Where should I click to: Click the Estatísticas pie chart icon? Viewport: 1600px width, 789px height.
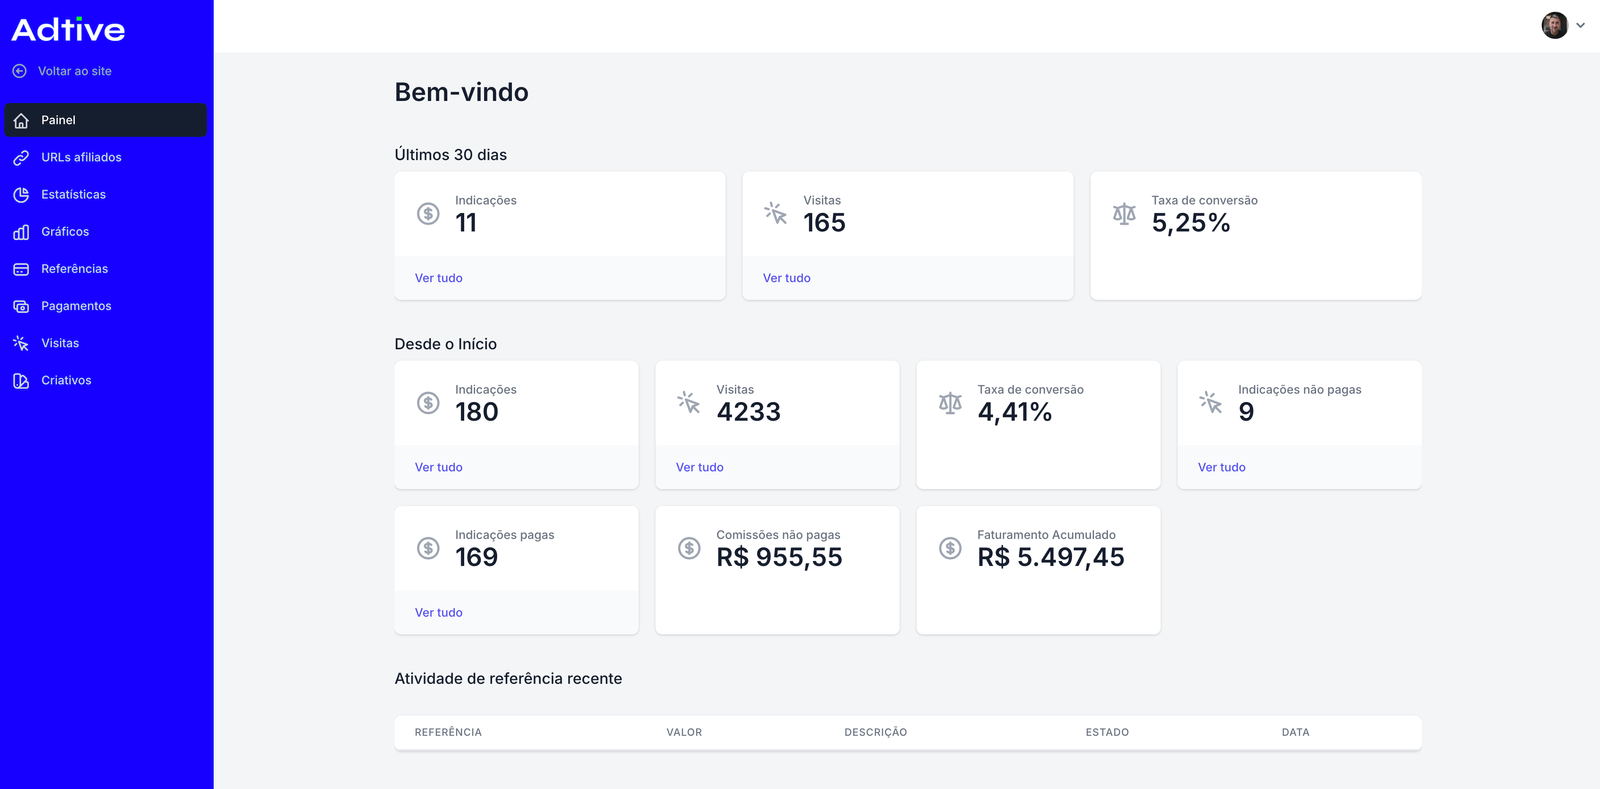(x=21, y=195)
